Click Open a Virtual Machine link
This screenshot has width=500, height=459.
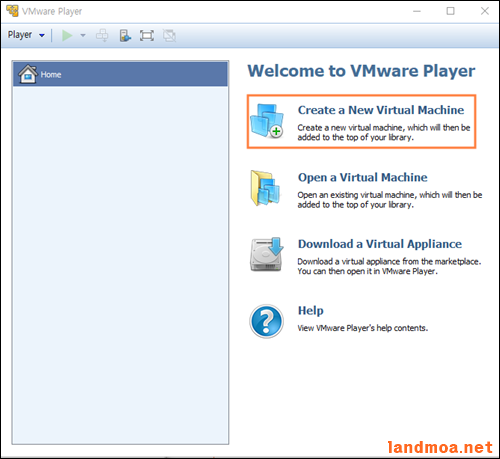(x=362, y=177)
